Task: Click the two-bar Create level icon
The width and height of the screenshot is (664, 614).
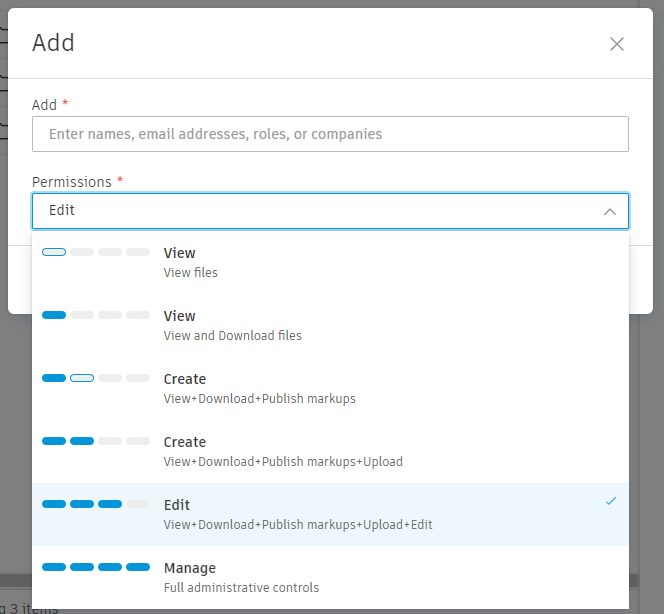Action: [x=96, y=441]
